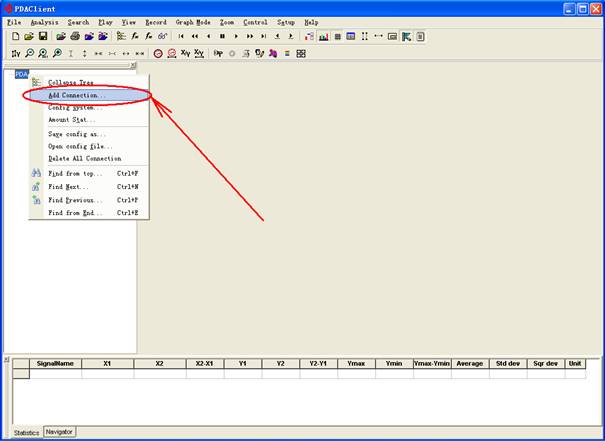
Task: Select Add Connection in context menu
Action: coord(76,95)
